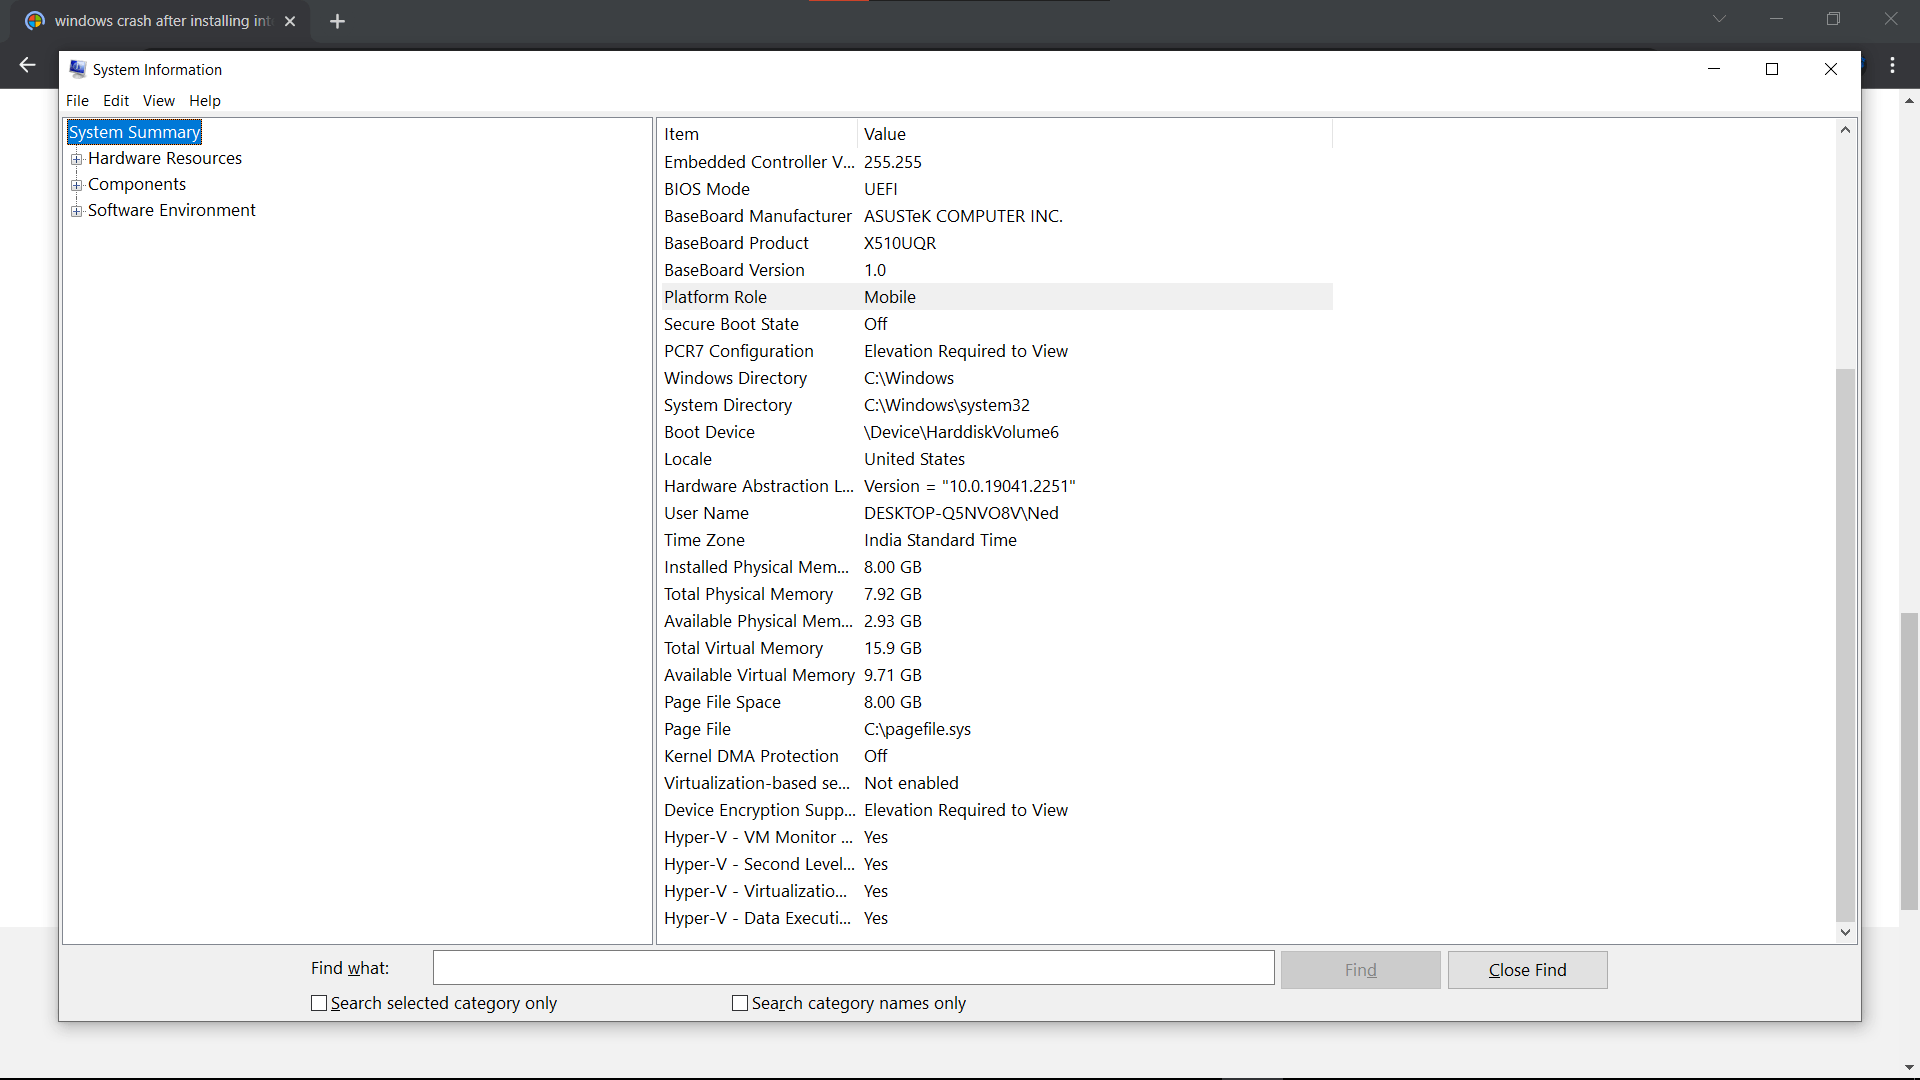Click the scroll-down arrow in details pane
Image resolution: width=1920 pixels, height=1080 pixels.
pyautogui.click(x=1845, y=932)
